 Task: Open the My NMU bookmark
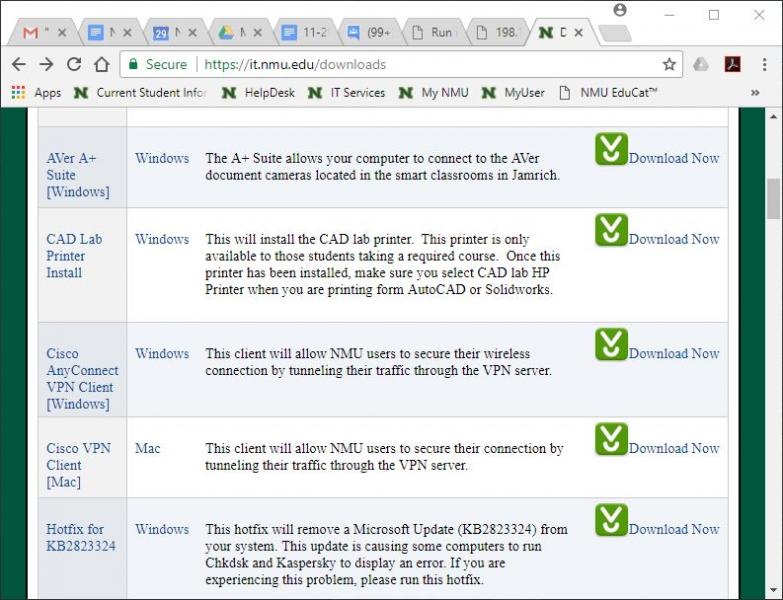(433, 92)
